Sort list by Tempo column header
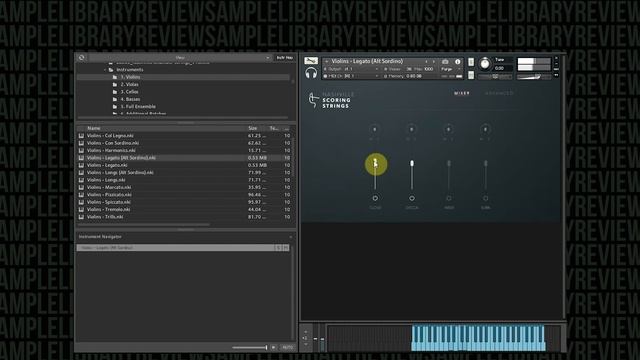Viewport: 640px width, 360px height. pyautogui.click(x=273, y=128)
